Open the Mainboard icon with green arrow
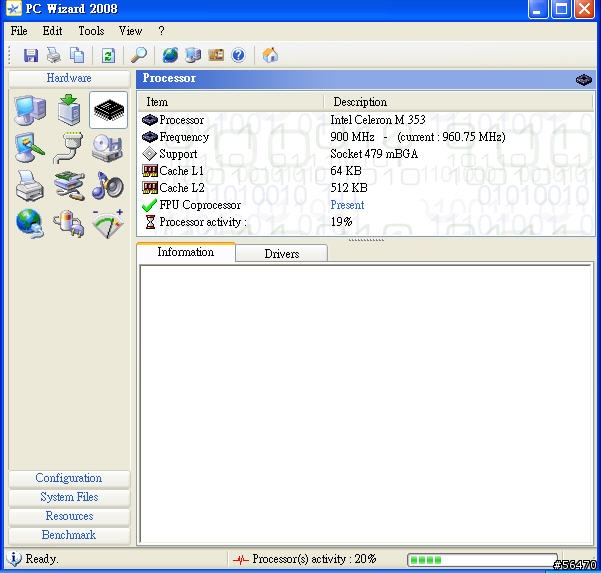This screenshot has width=601, height=573. tap(69, 110)
